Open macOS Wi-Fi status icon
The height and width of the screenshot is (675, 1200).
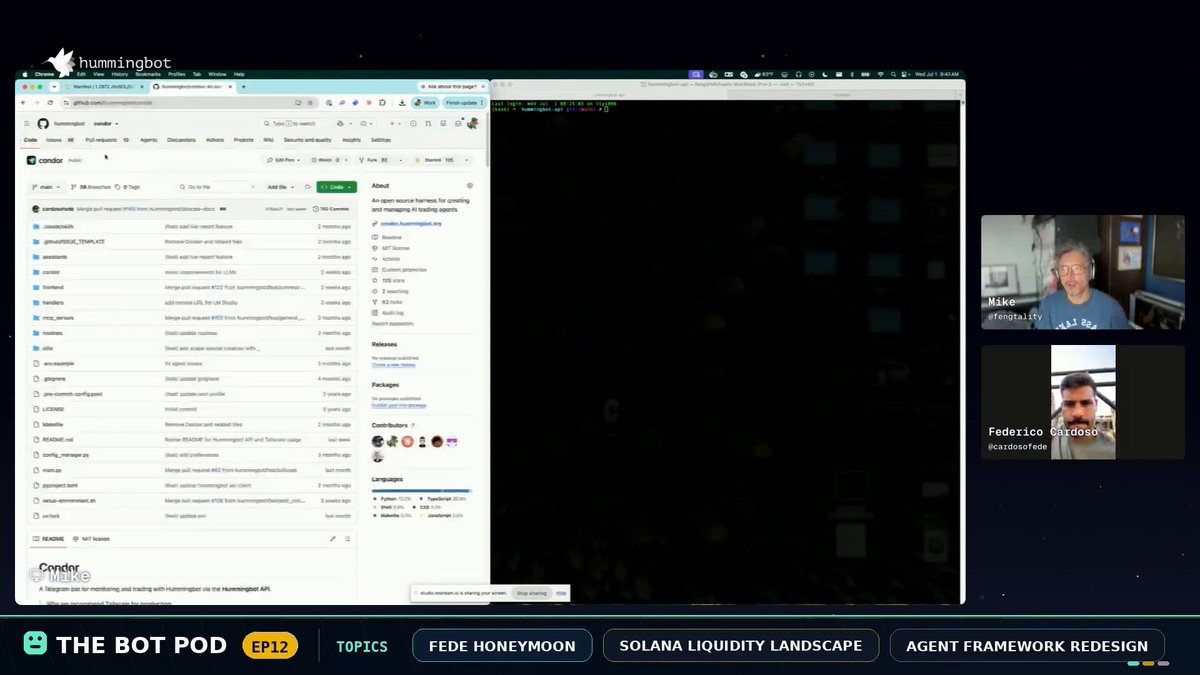coord(881,74)
